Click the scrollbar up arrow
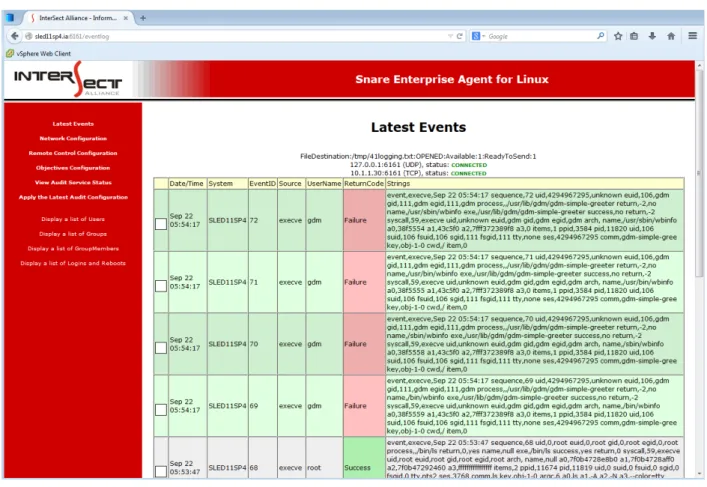Image resolution: width=707 pixels, height=487 pixels. pyautogui.click(x=699, y=65)
